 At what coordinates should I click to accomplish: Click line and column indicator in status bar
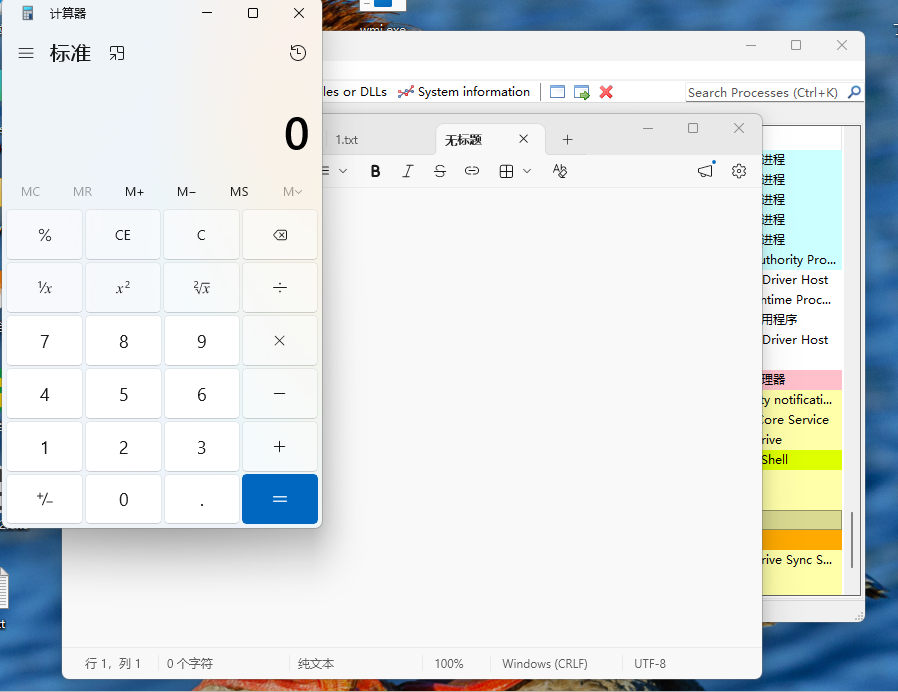click(113, 663)
